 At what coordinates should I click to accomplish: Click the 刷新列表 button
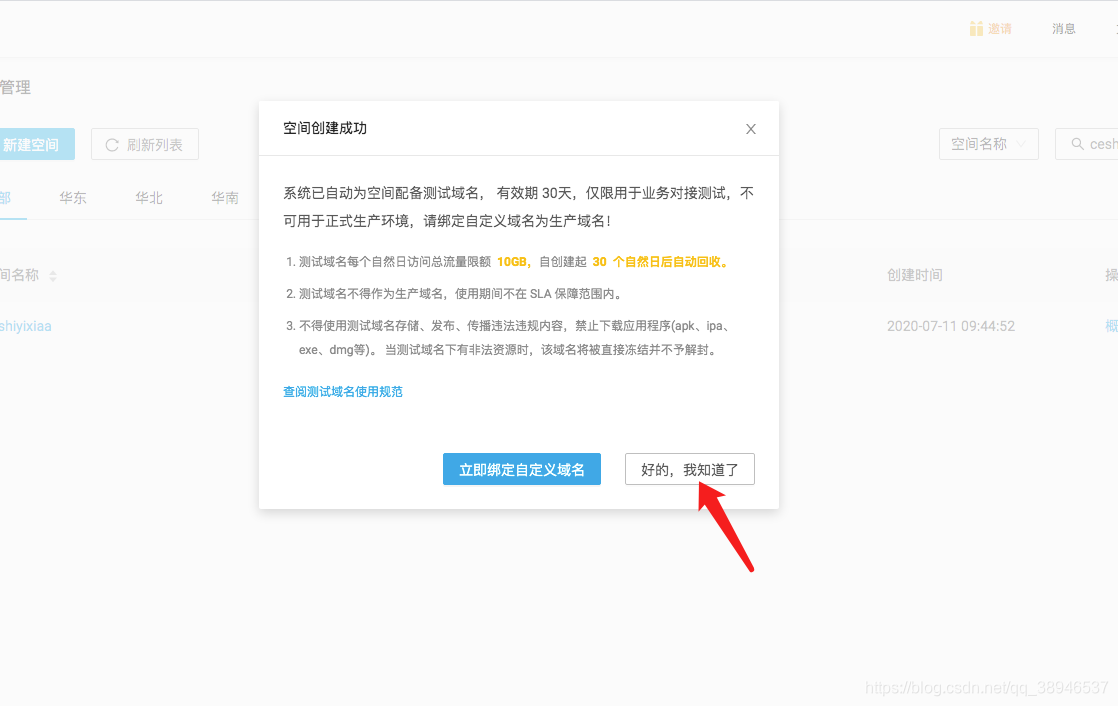[x=145, y=144]
